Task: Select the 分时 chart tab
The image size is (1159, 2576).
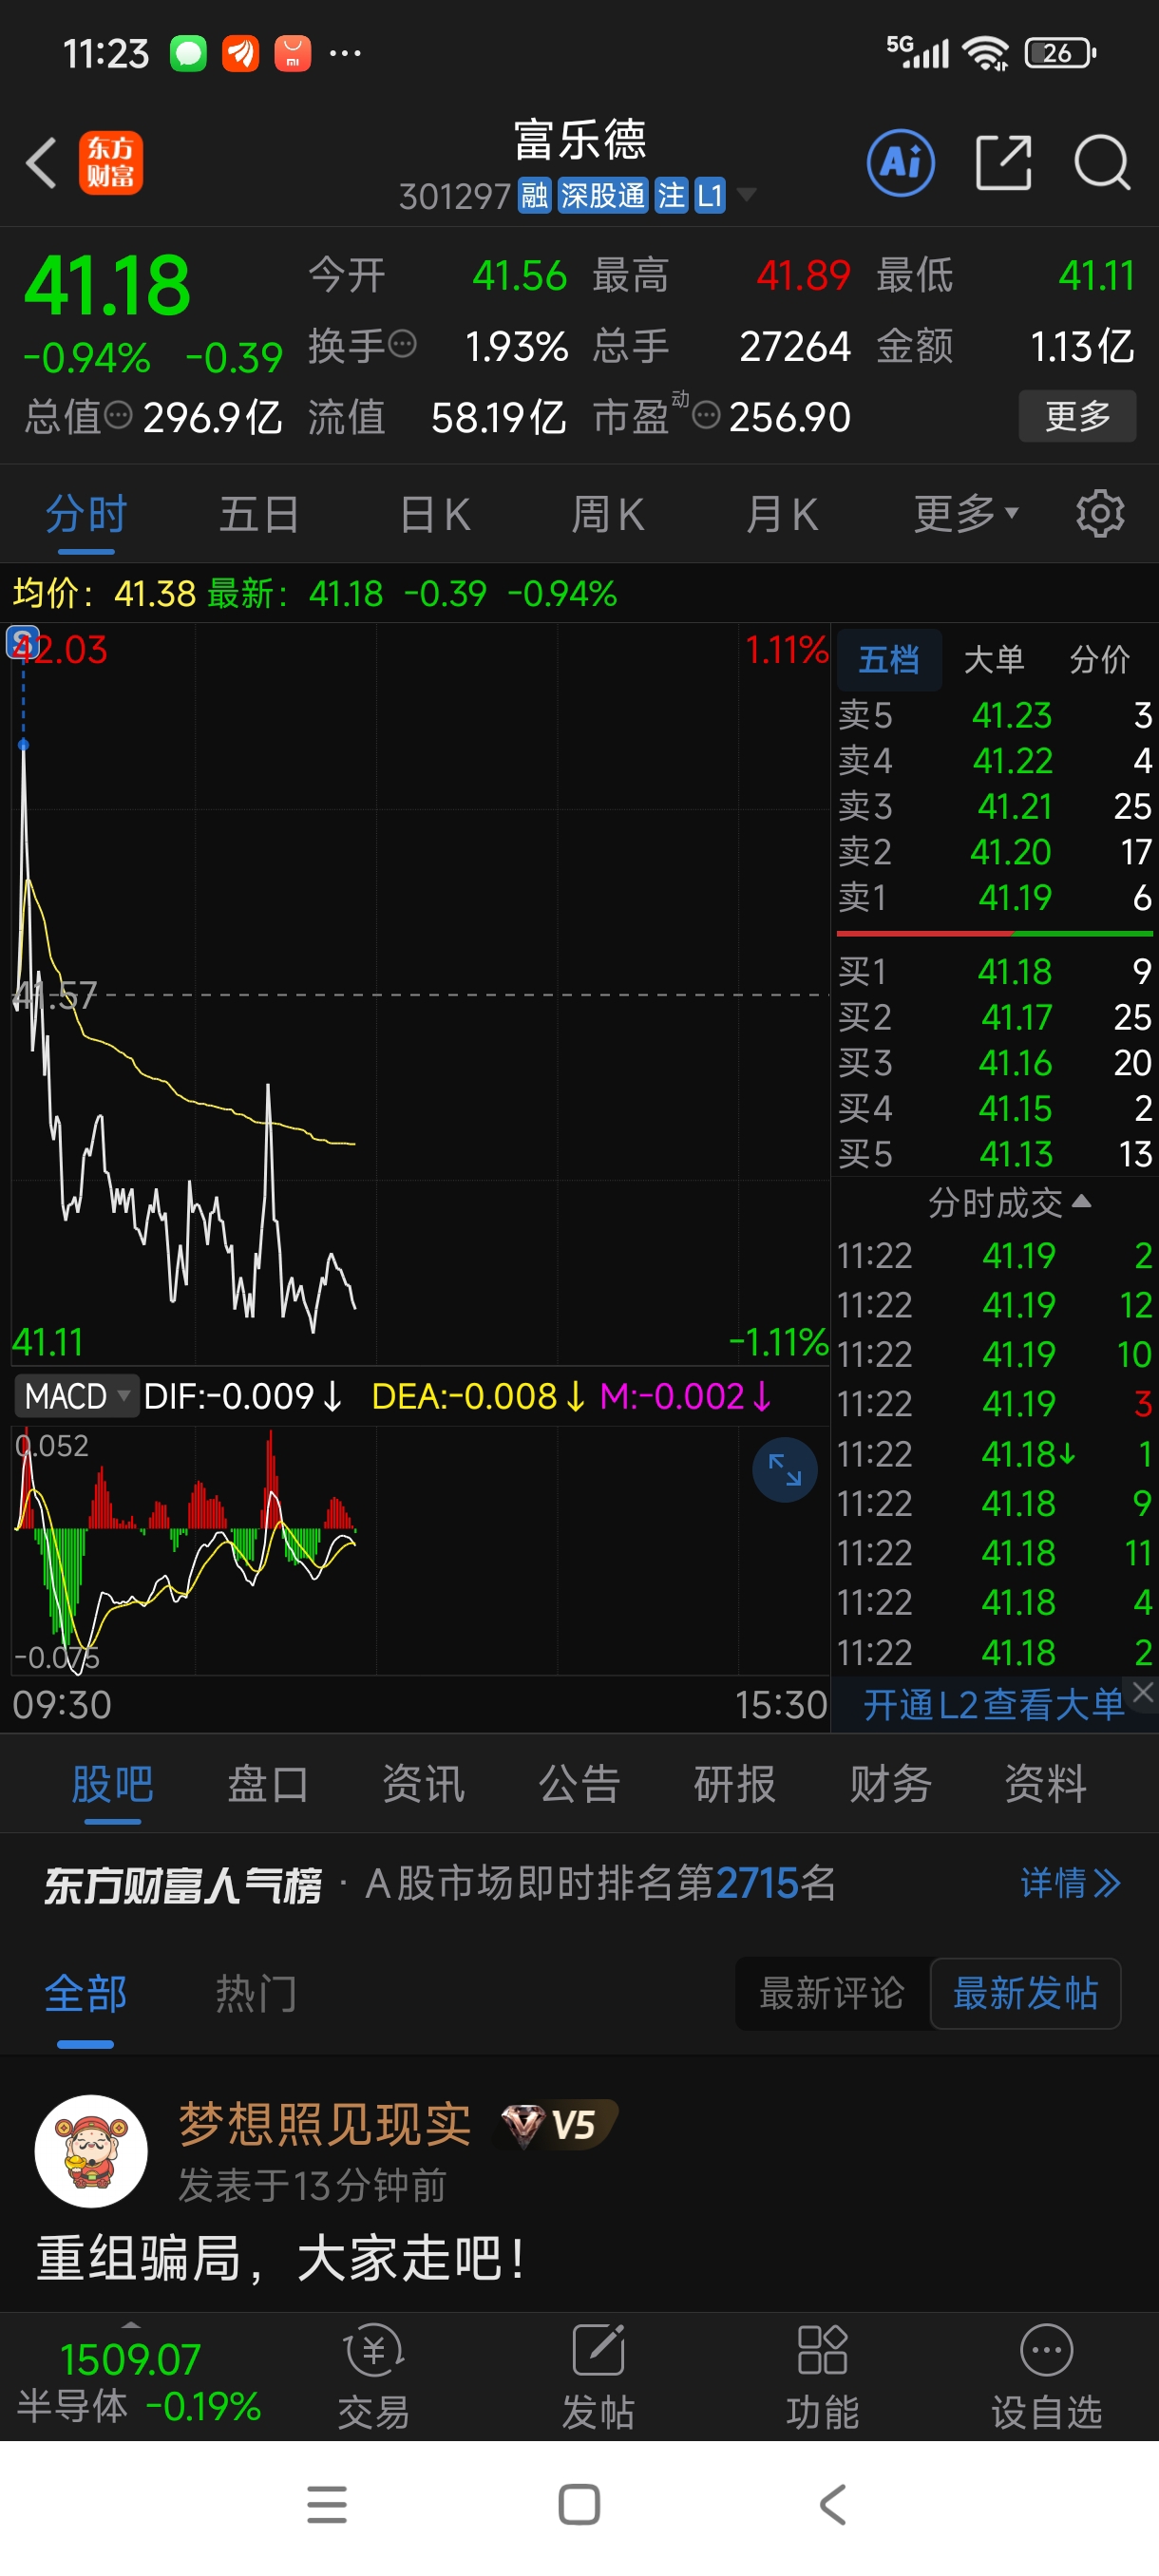Action: coord(86,513)
